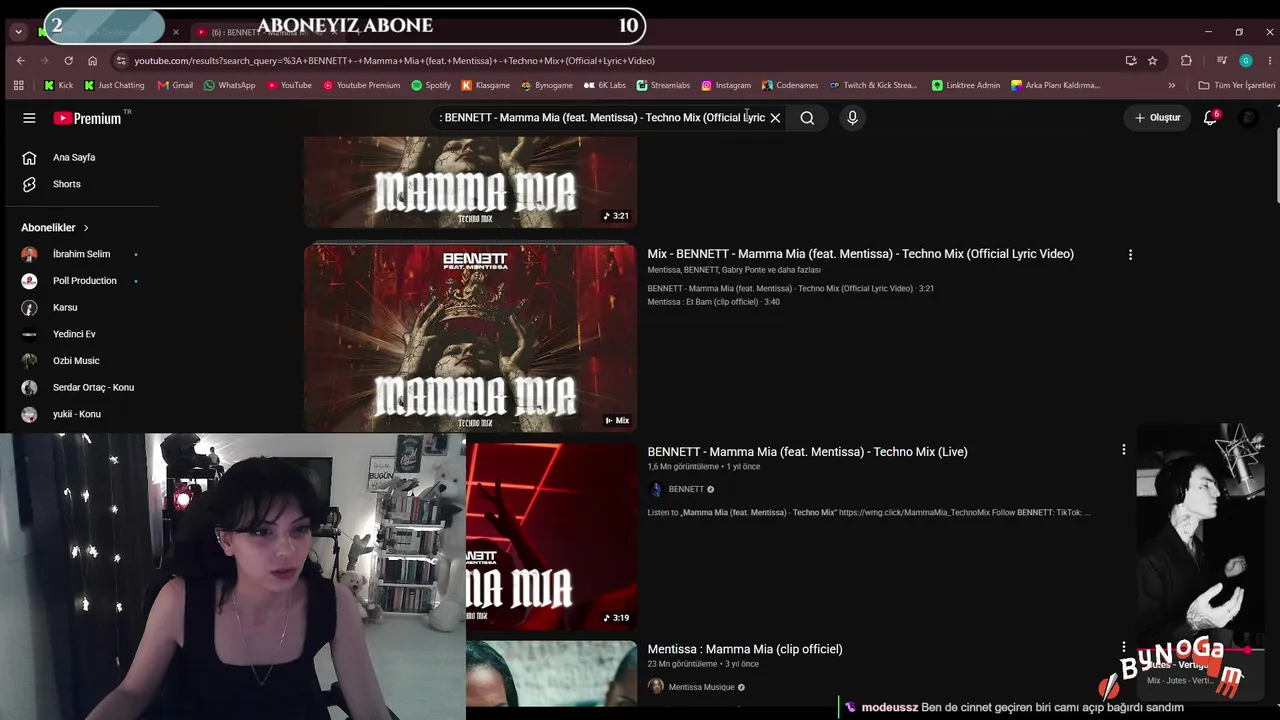
Task: Go to the YouTube Premium logo home
Action: pos(87,118)
